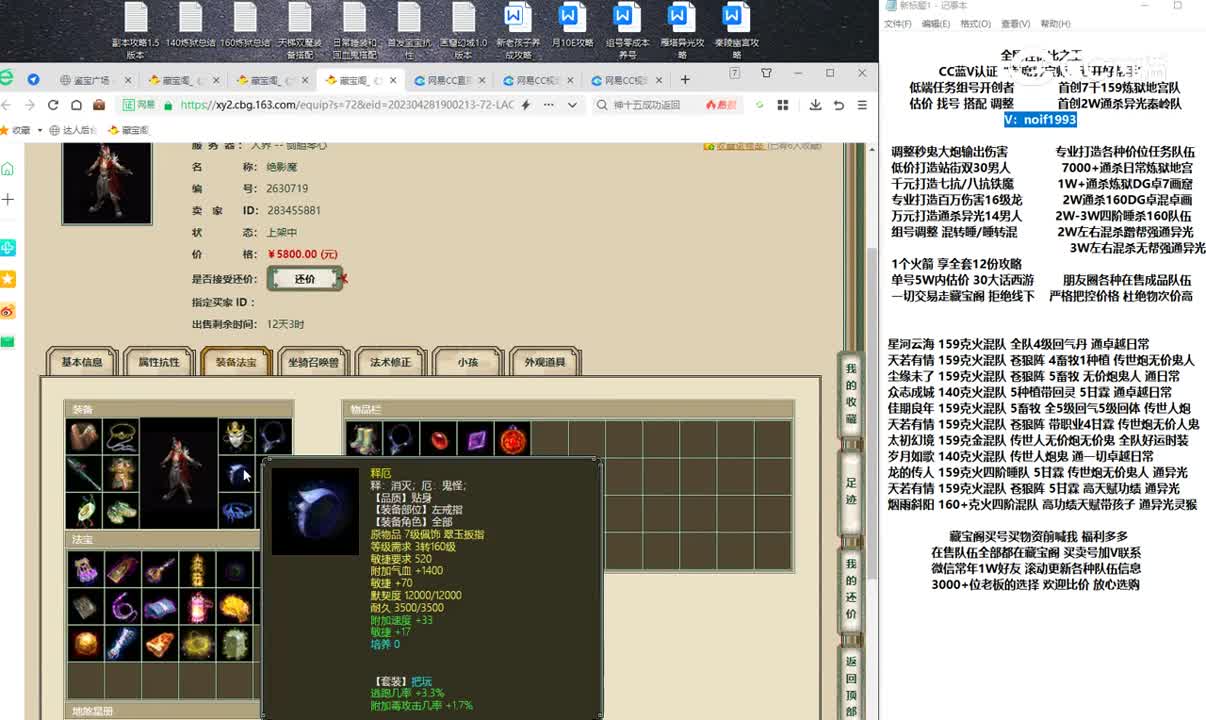Click the 藏宝阁 bookmark link

pyautogui.click(x=128, y=130)
